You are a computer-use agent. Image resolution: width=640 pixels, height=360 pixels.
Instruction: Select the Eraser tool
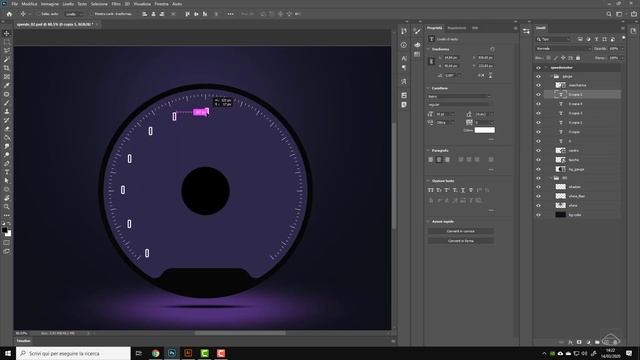[x=7, y=129]
